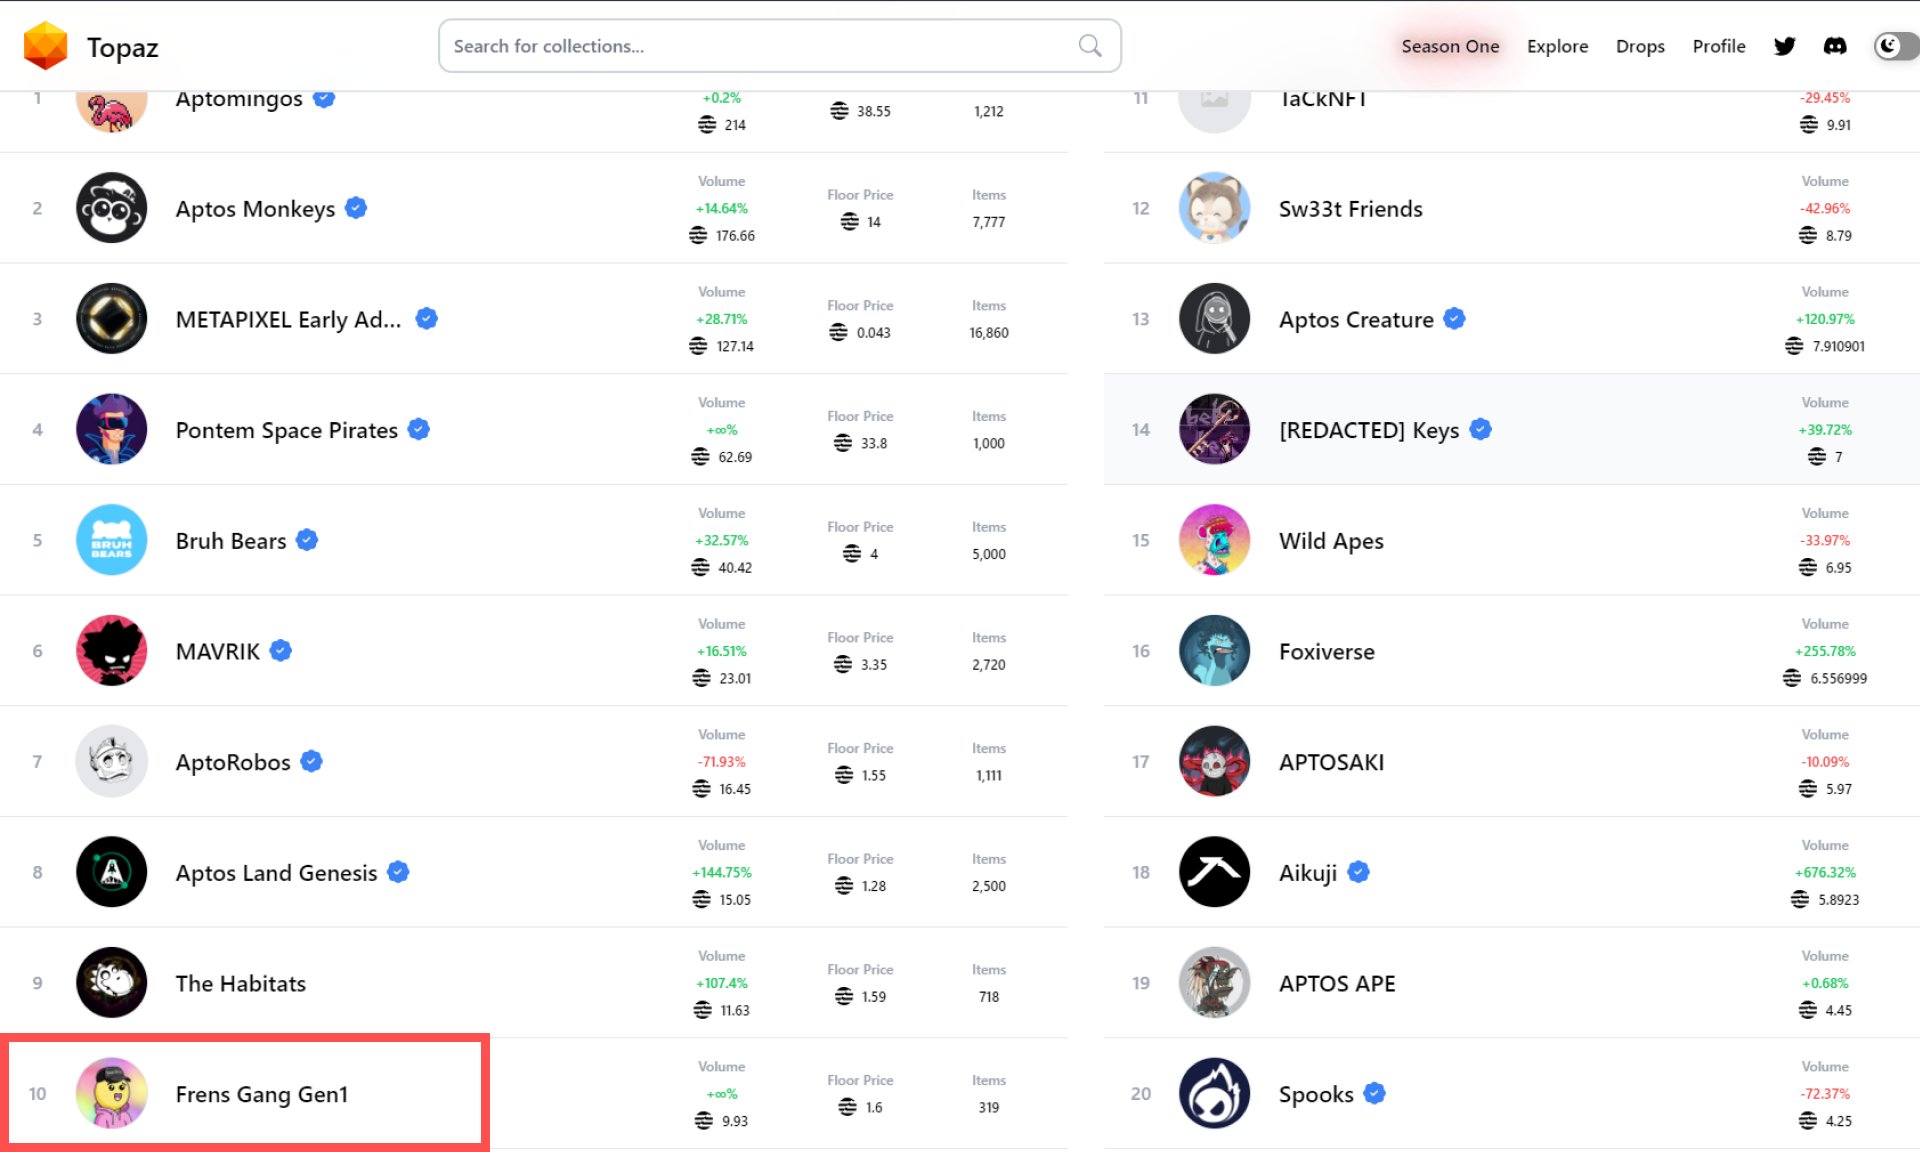Click Bruh Bears items count 5,000
This screenshot has height=1152, width=1920.
point(989,554)
